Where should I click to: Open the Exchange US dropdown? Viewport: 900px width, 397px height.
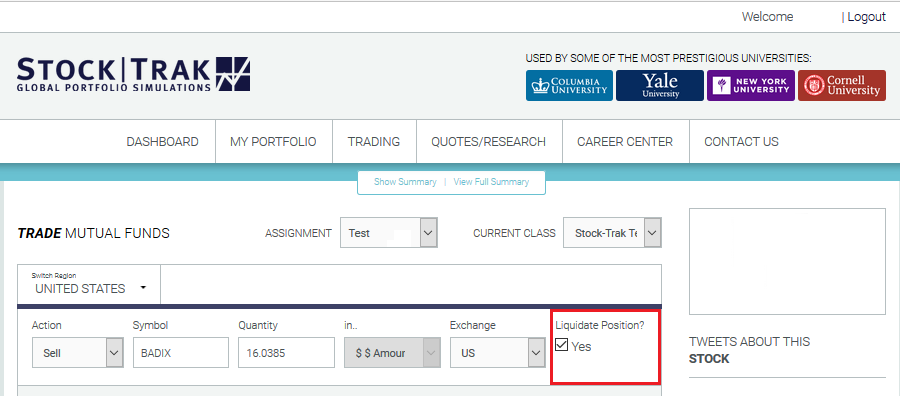[497, 353]
